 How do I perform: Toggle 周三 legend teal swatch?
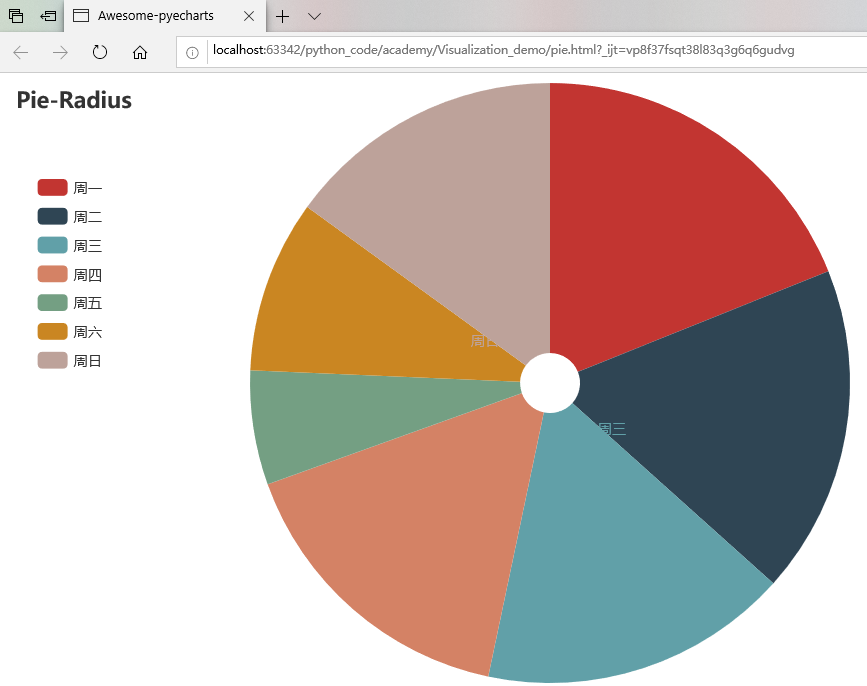pos(53,245)
